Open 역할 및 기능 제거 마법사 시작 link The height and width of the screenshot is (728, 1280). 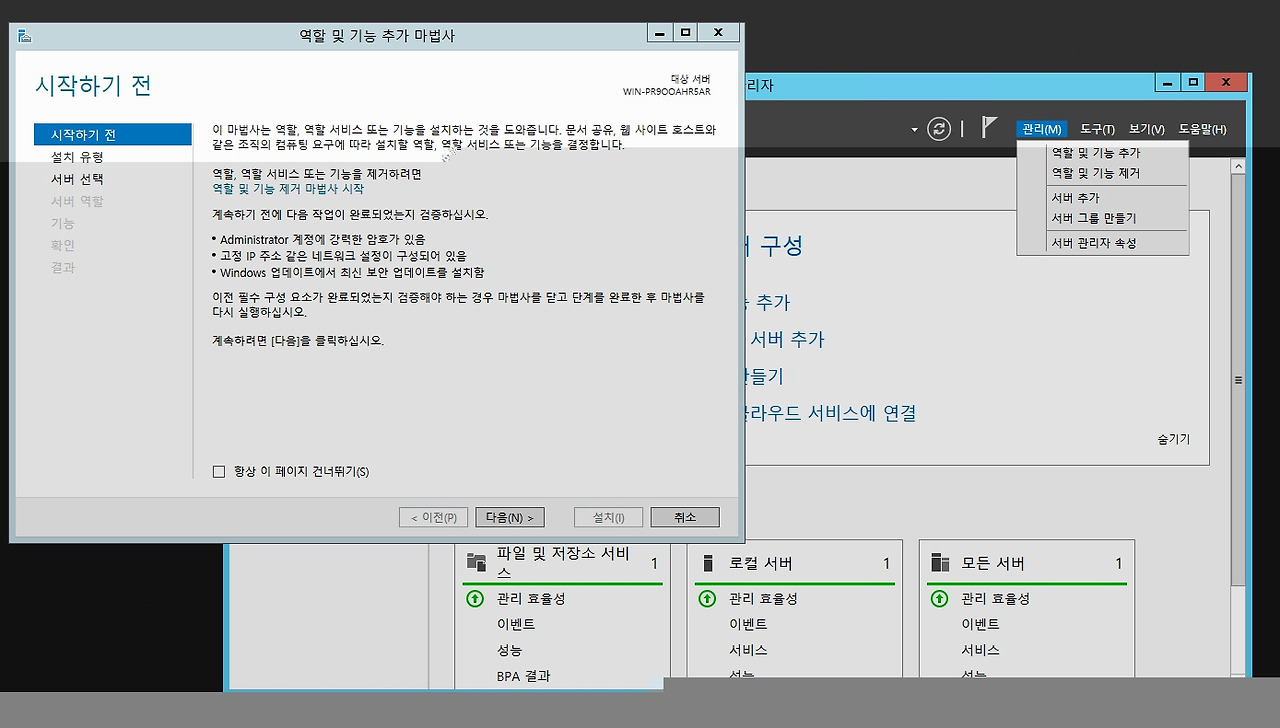pos(288,188)
